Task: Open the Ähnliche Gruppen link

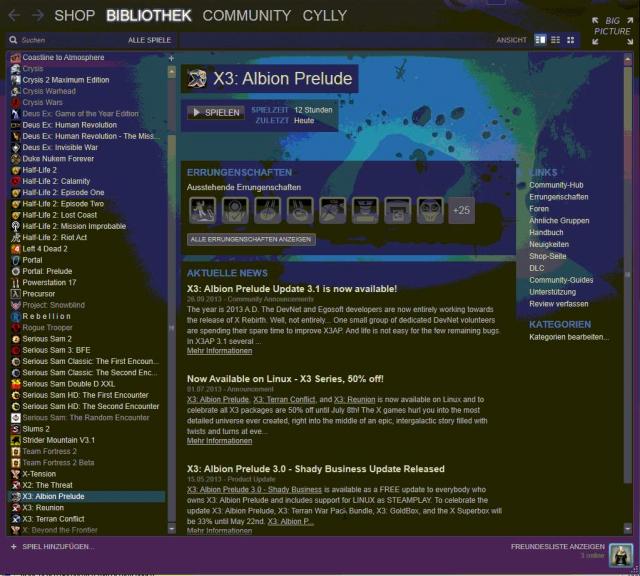Action: click(x=559, y=220)
